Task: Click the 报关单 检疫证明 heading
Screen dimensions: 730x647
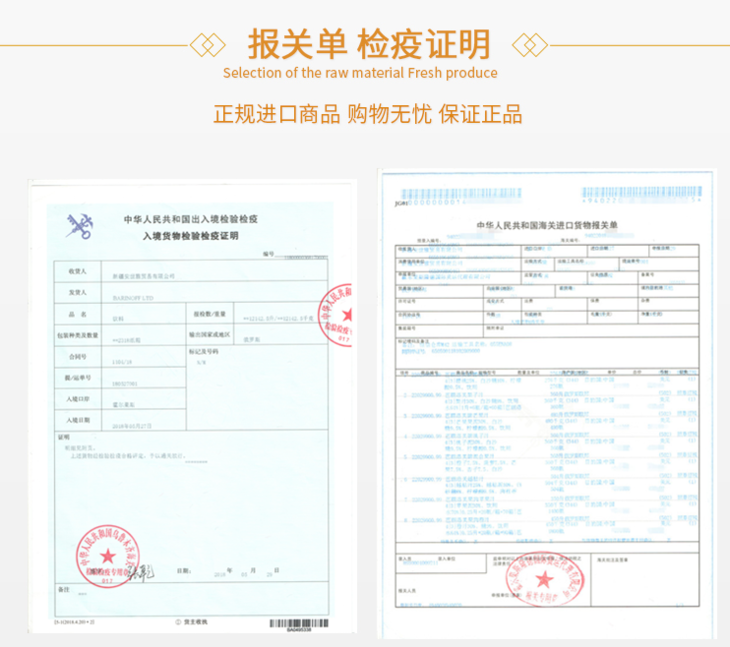Action: [366, 45]
